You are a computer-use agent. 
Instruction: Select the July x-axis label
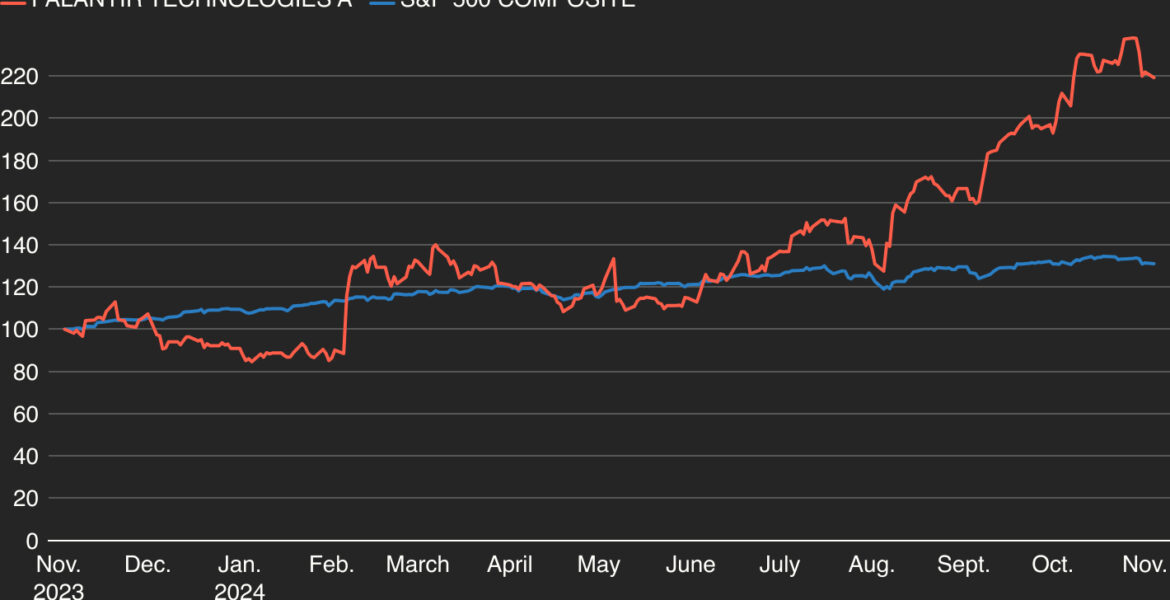[x=779, y=565]
